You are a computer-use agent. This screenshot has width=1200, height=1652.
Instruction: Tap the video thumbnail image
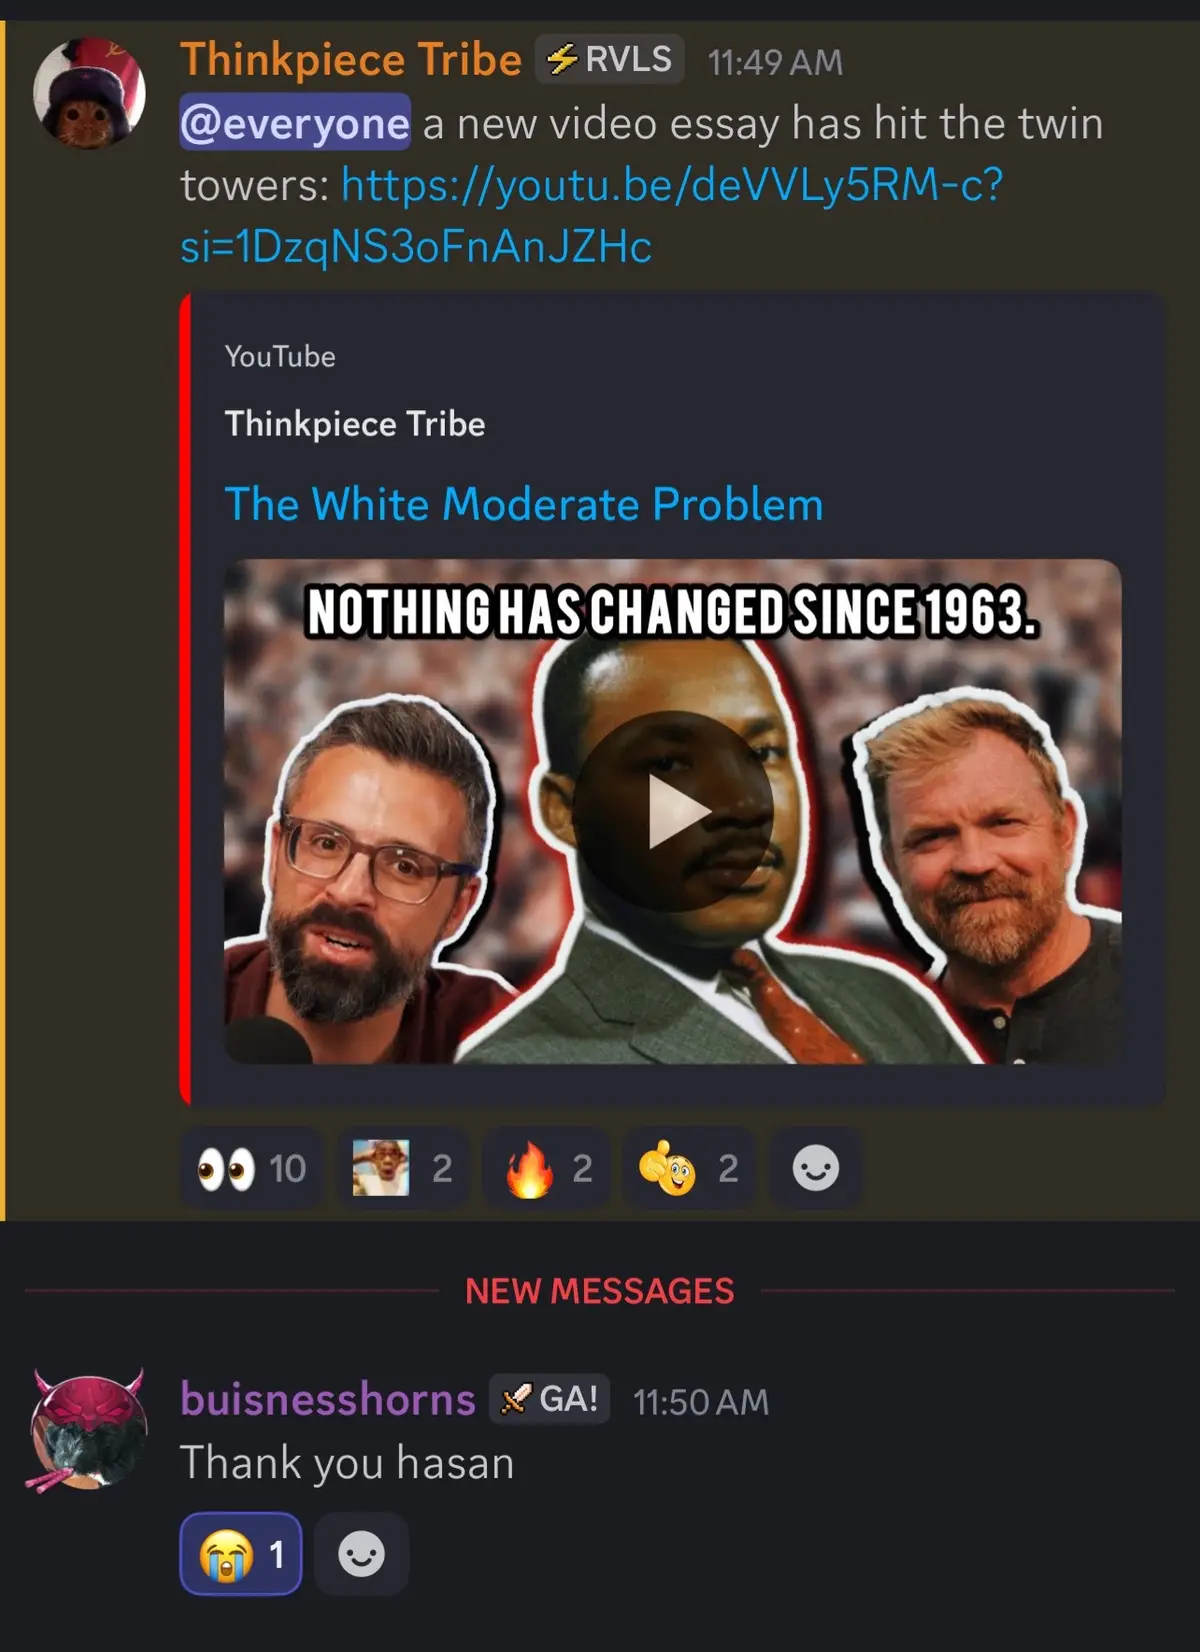click(x=673, y=811)
